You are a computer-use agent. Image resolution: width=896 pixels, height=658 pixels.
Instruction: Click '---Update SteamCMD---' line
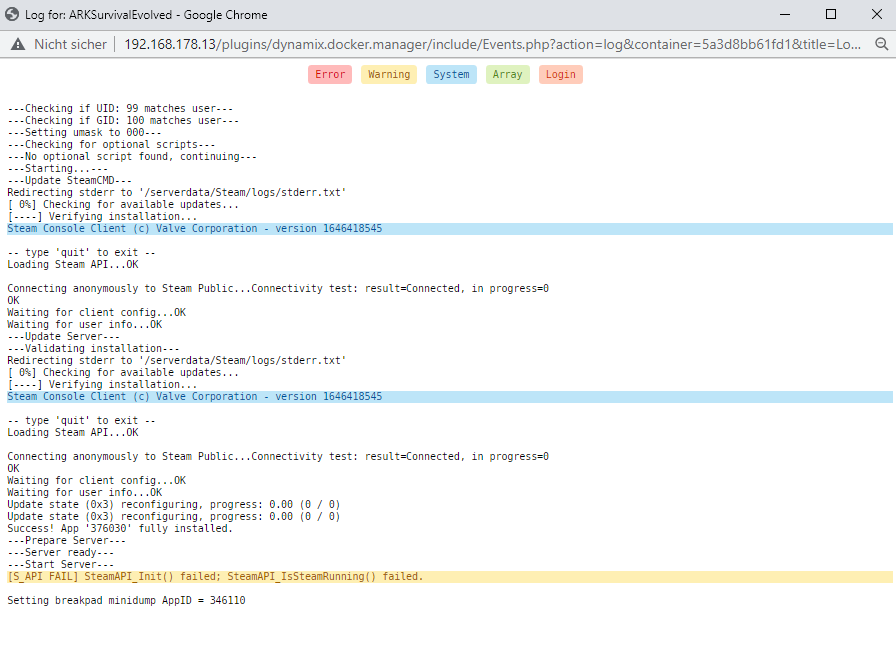69,180
